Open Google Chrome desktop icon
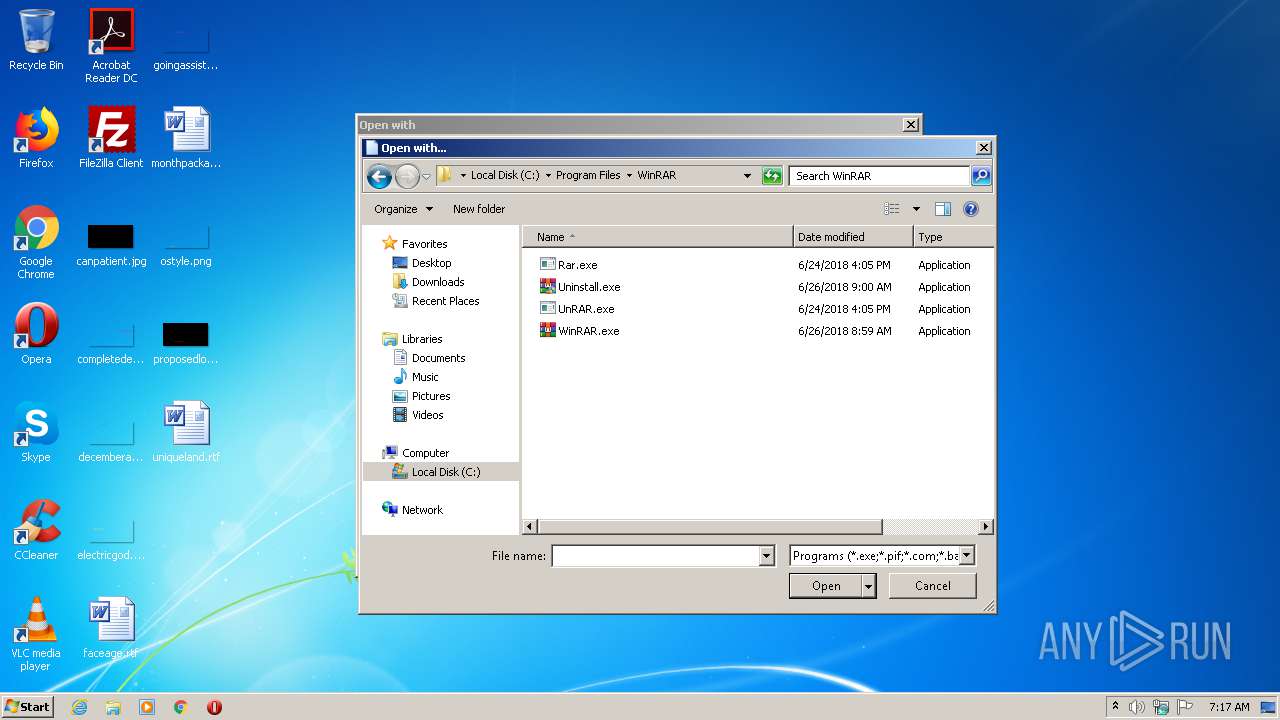The image size is (1280, 720). pos(36,243)
